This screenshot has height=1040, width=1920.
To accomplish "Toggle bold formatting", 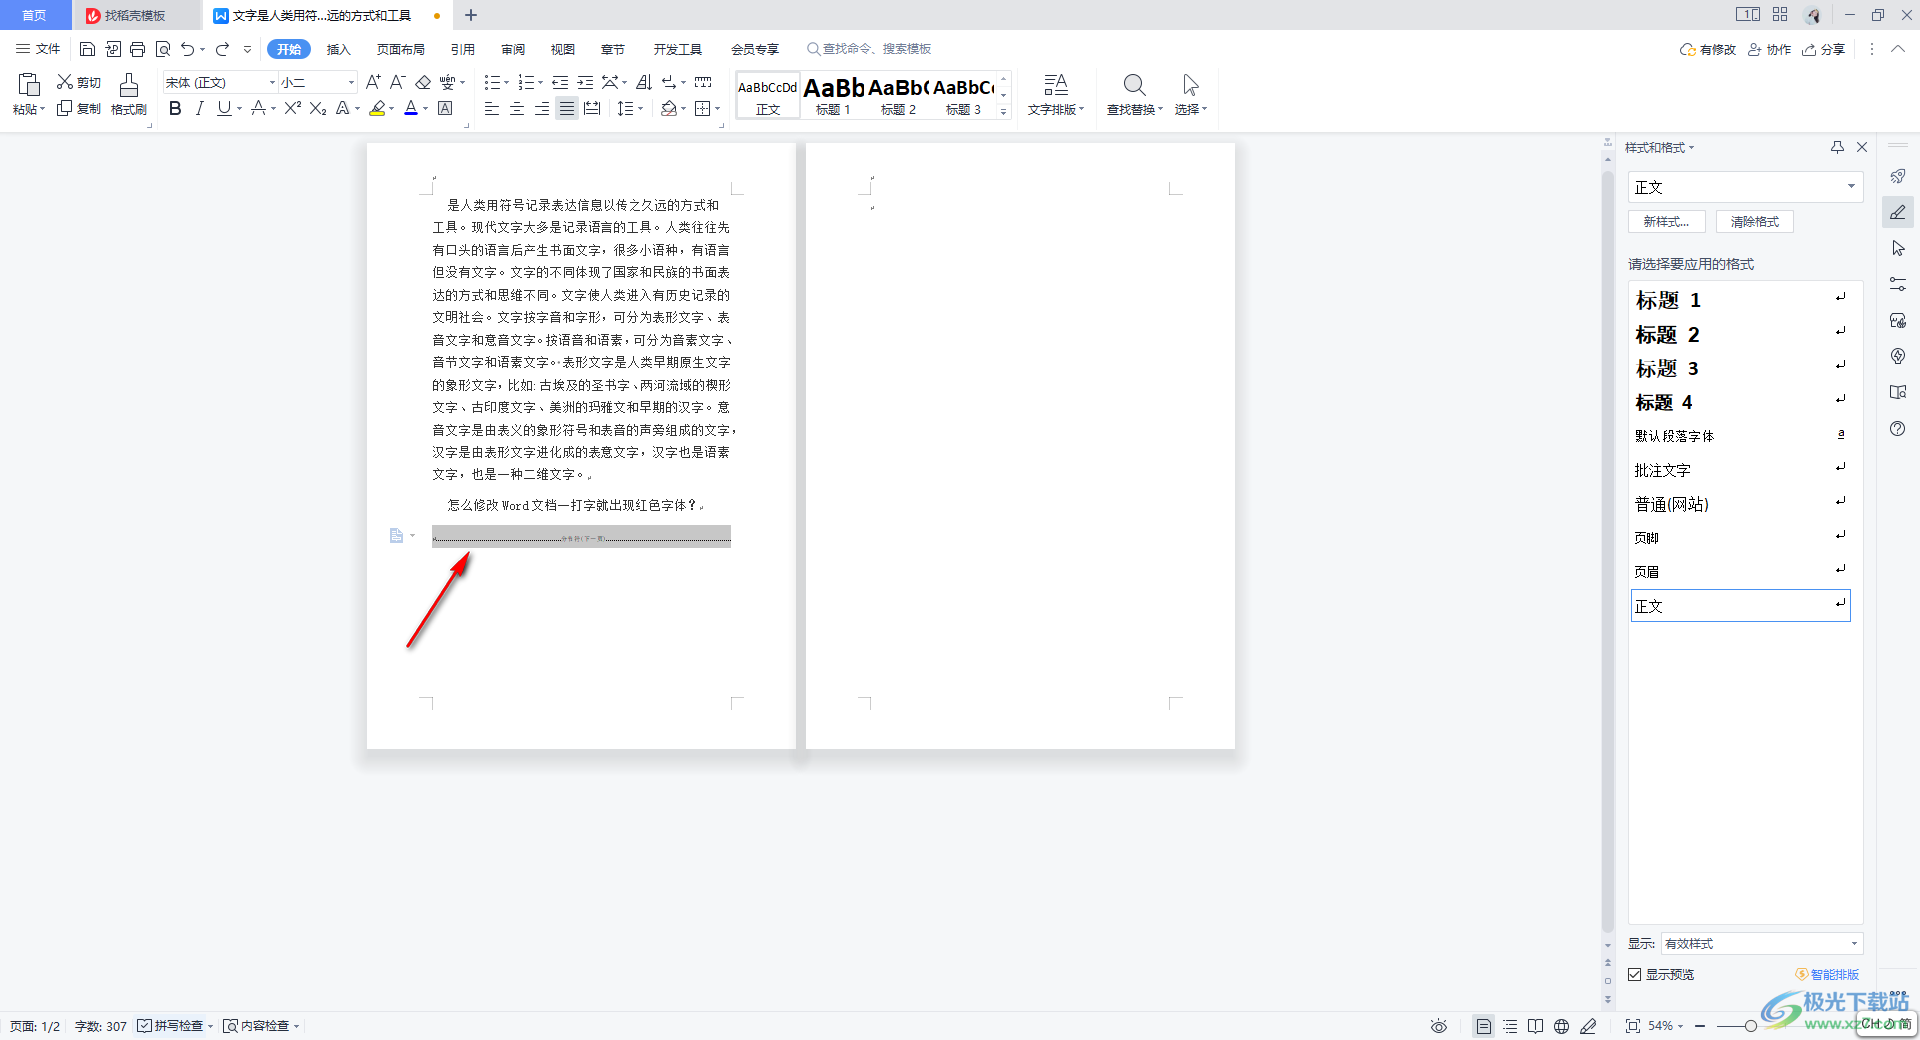I will [x=175, y=108].
